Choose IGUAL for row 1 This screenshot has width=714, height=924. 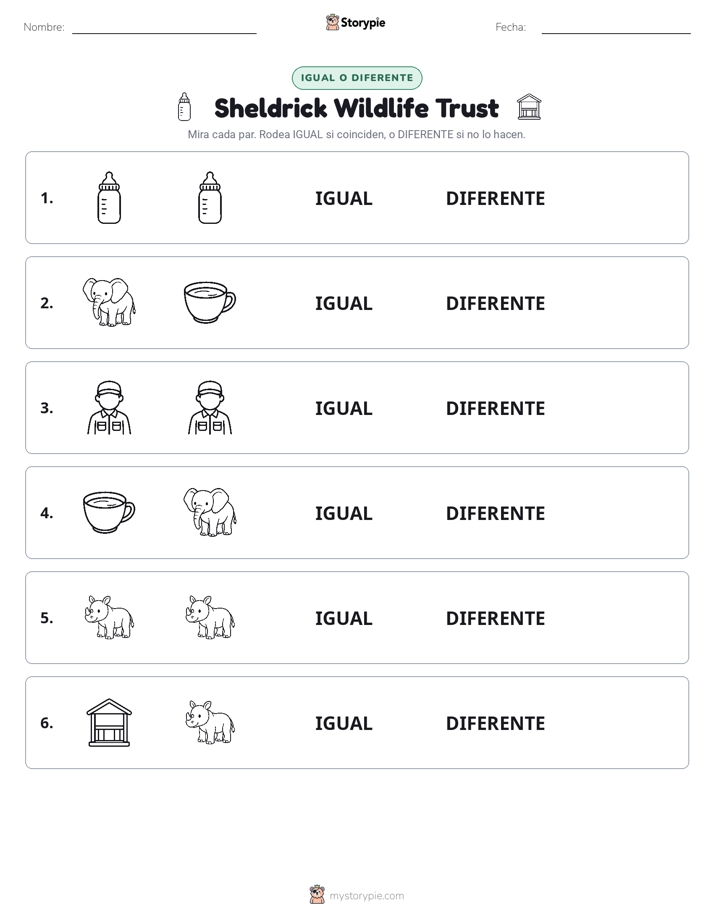tap(343, 199)
